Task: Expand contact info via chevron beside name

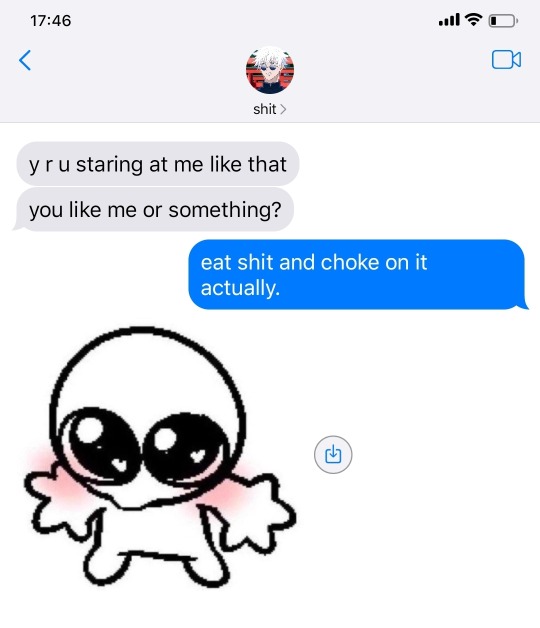Action: [x=283, y=109]
